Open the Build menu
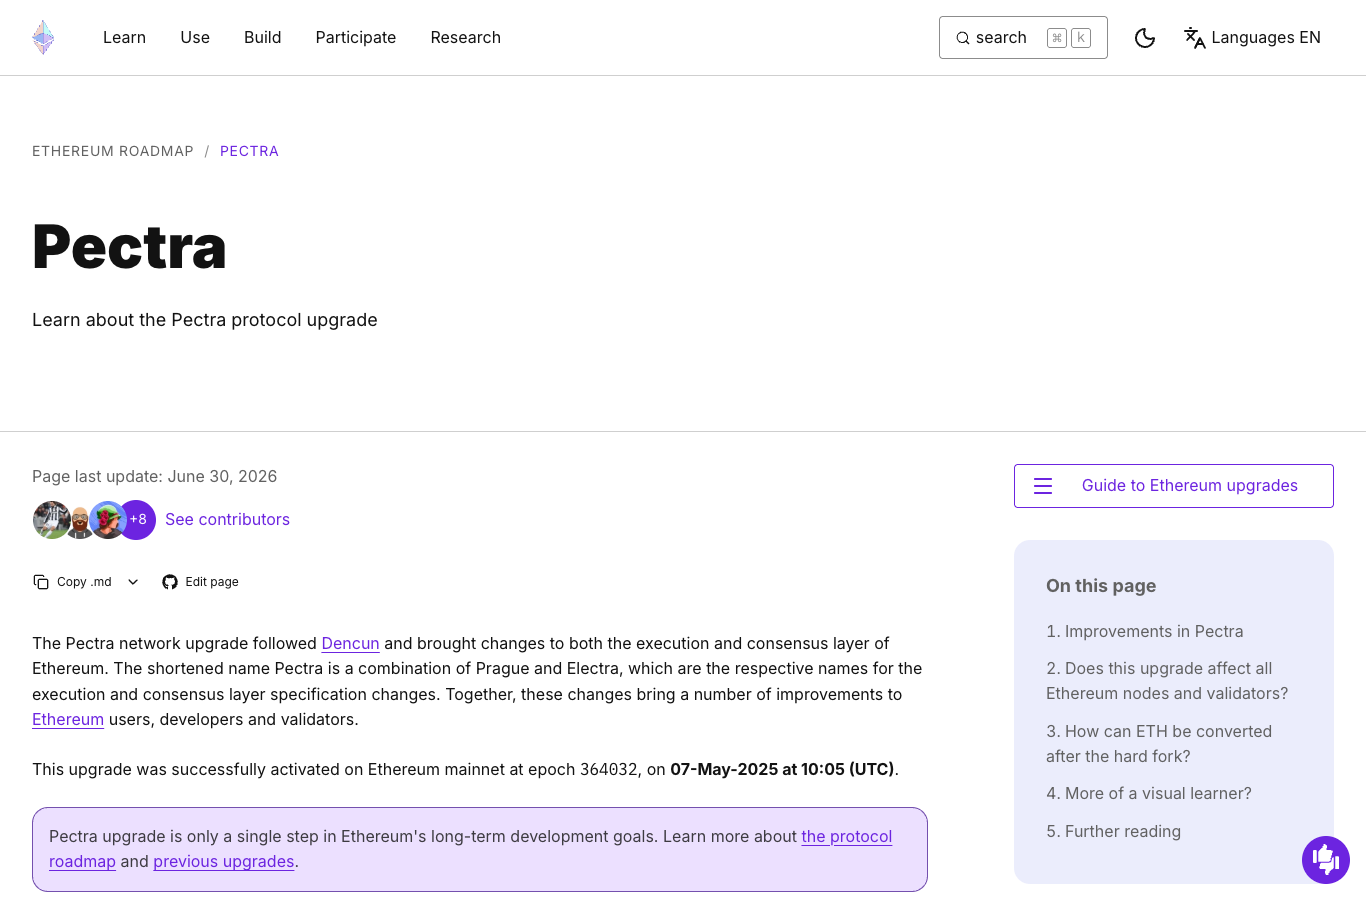 click(262, 37)
